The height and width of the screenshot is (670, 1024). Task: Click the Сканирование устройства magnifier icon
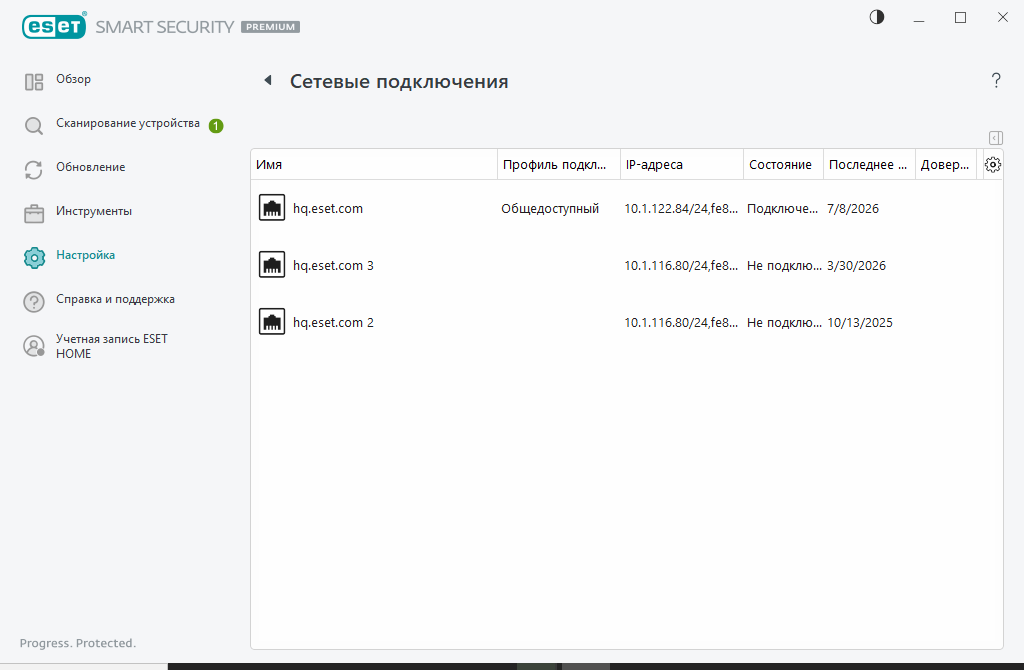pyautogui.click(x=34, y=125)
